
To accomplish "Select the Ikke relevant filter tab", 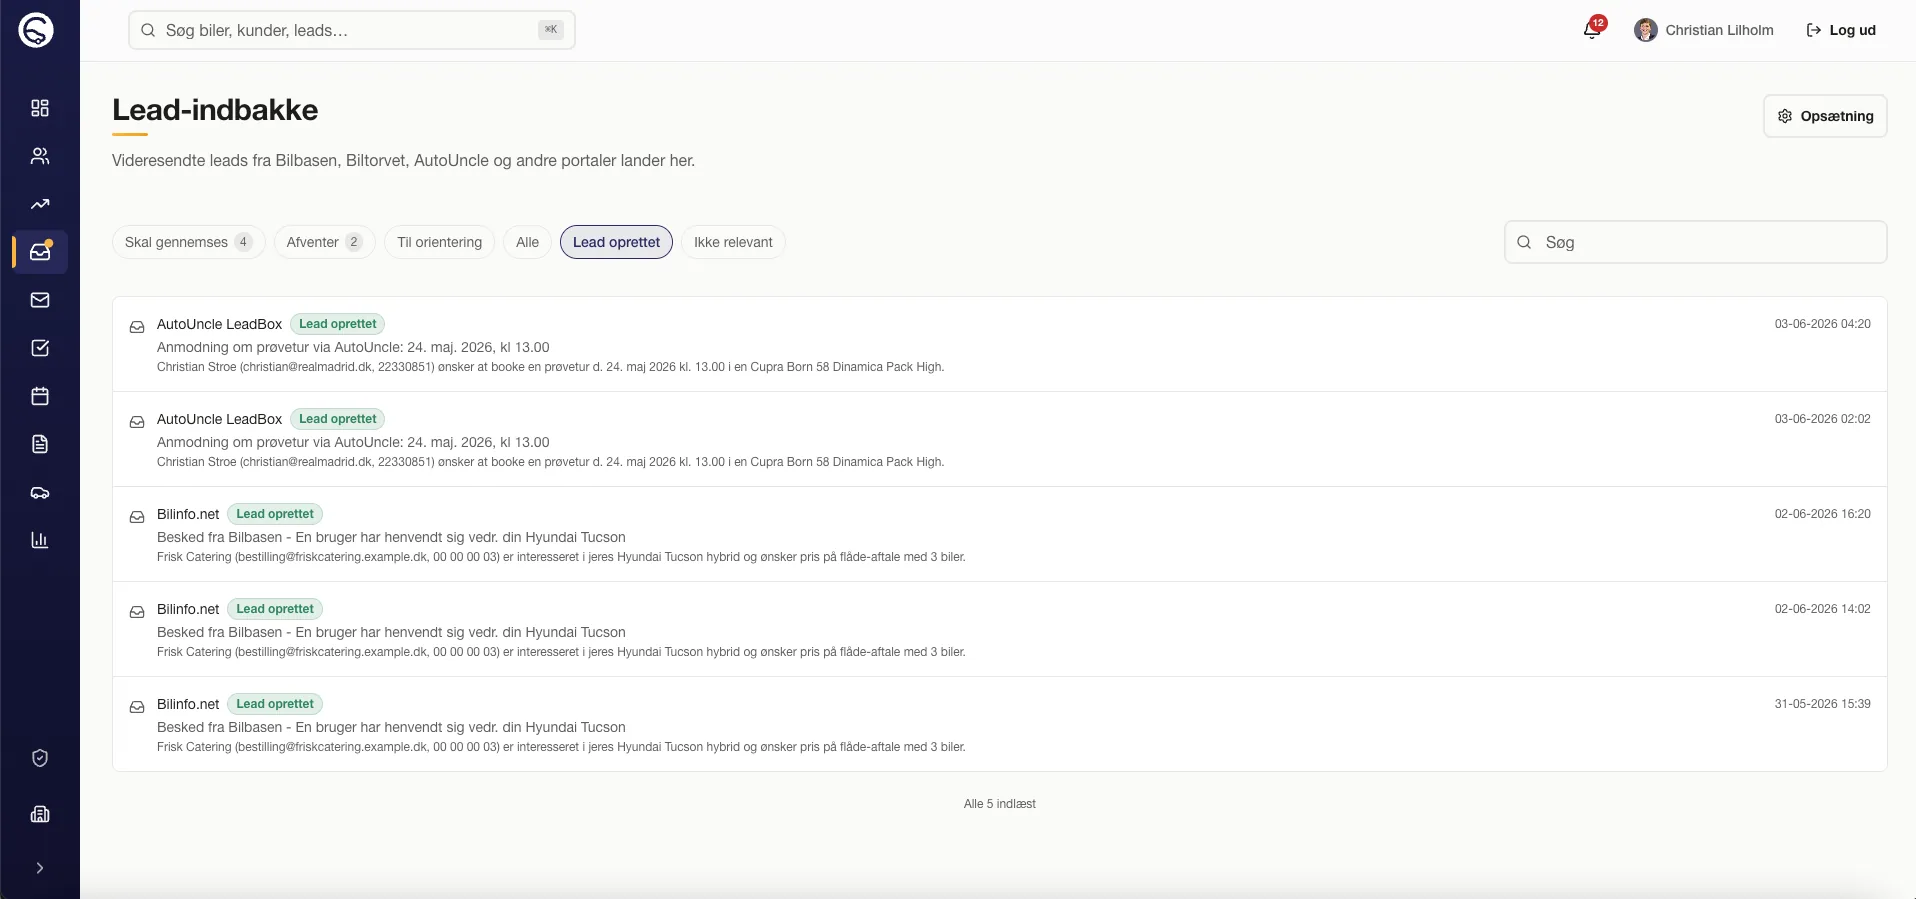I will point(733,242).
